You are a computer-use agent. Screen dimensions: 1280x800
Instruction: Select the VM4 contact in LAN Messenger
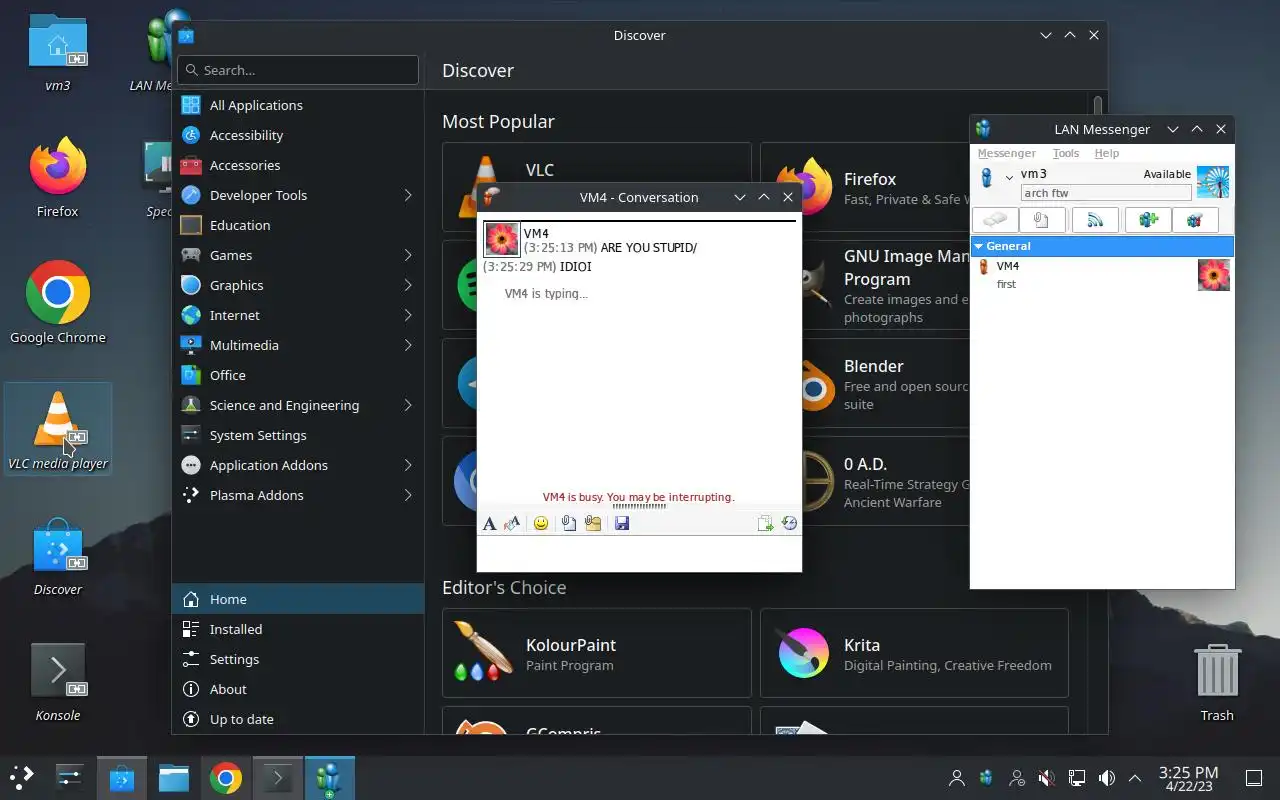(1102, 274)
